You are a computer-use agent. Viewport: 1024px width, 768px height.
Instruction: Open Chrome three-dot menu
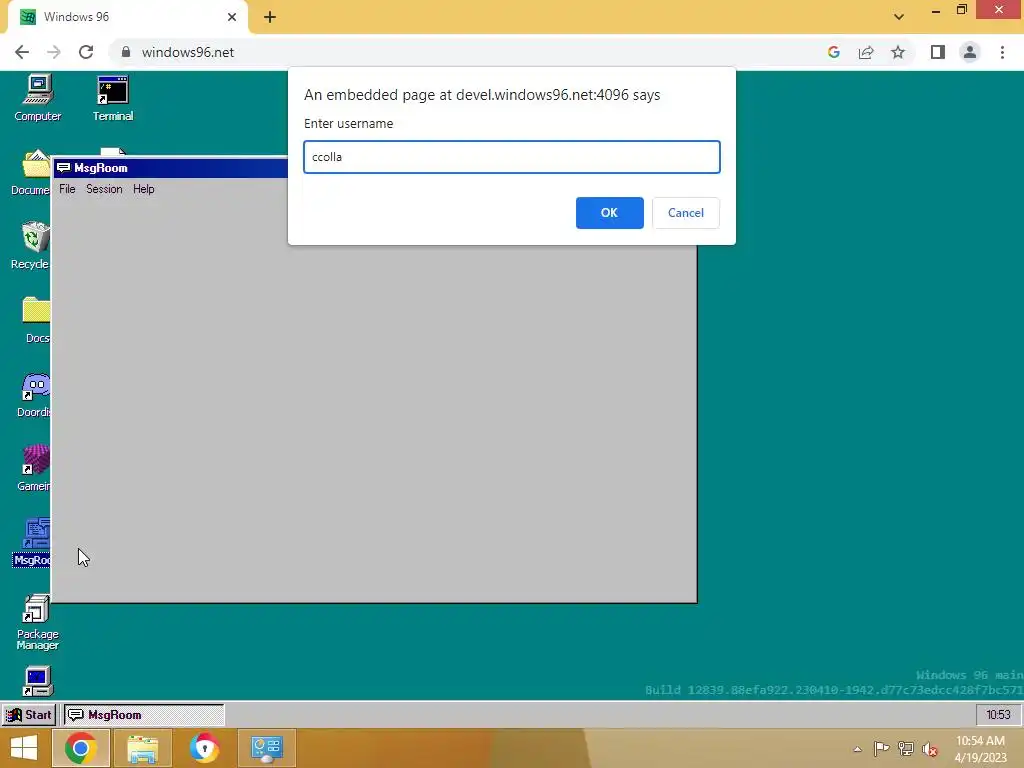[x=1002, y=52]
